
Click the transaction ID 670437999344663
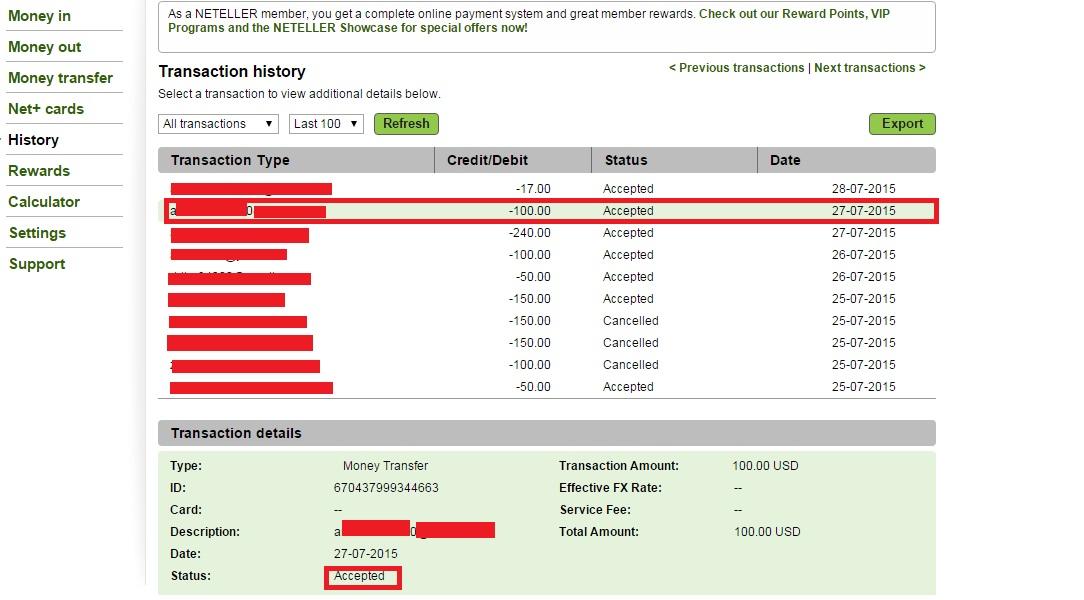coord(386,488)
